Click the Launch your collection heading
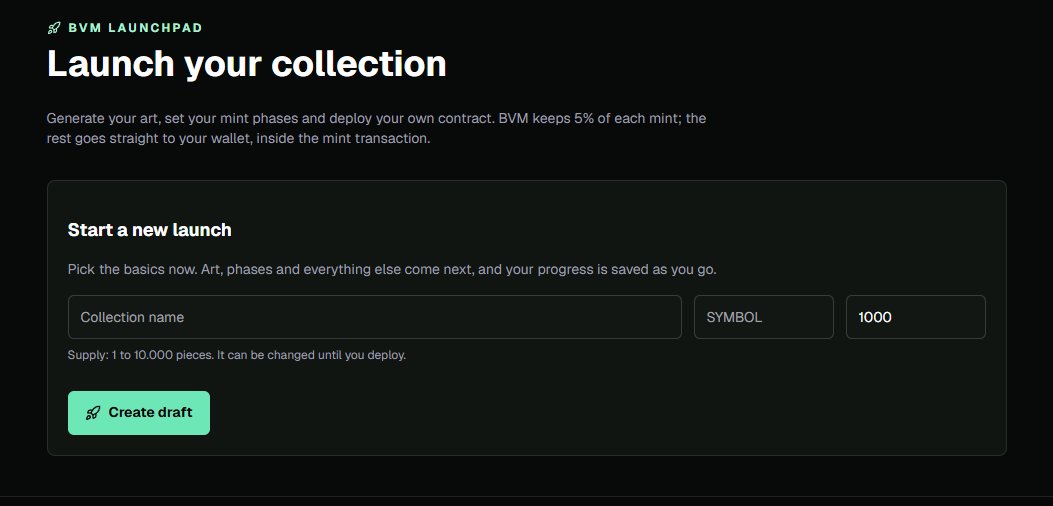This screenshot has height=506, width=1053. pyautogui.click(x=246, y=65)
